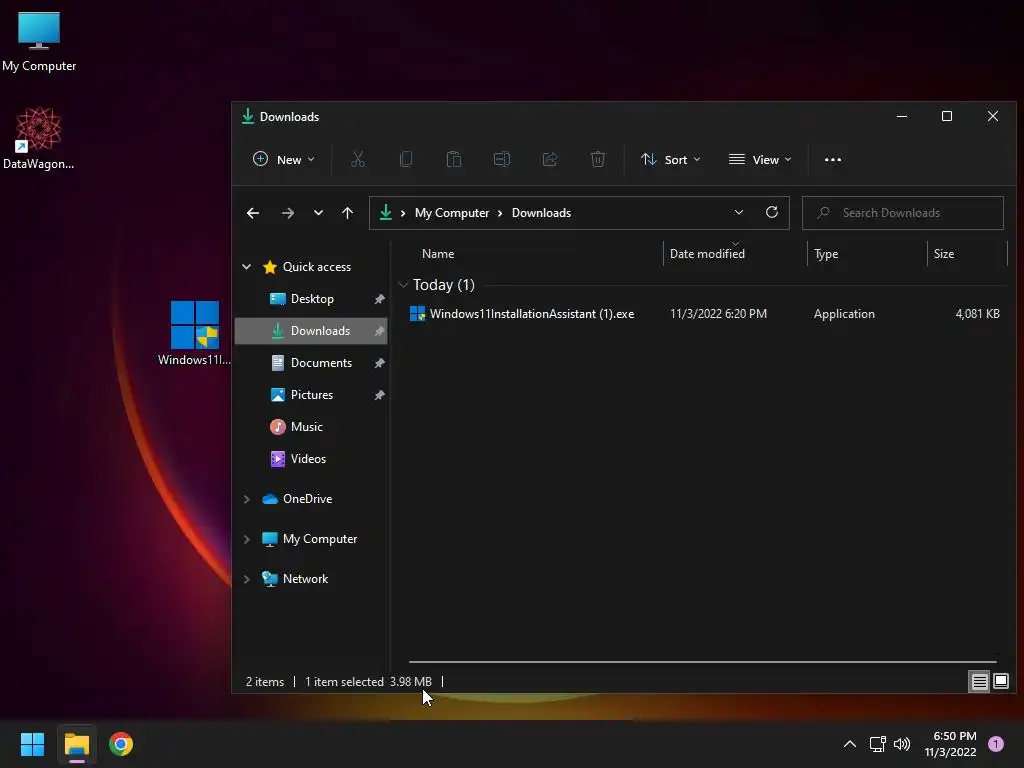Expand the Network tree node
The image size is (1024, 768).
247,579
